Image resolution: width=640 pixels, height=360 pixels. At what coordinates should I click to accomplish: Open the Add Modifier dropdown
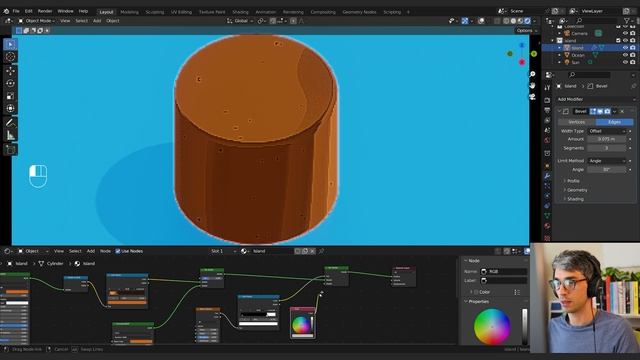tap(596, 99)
